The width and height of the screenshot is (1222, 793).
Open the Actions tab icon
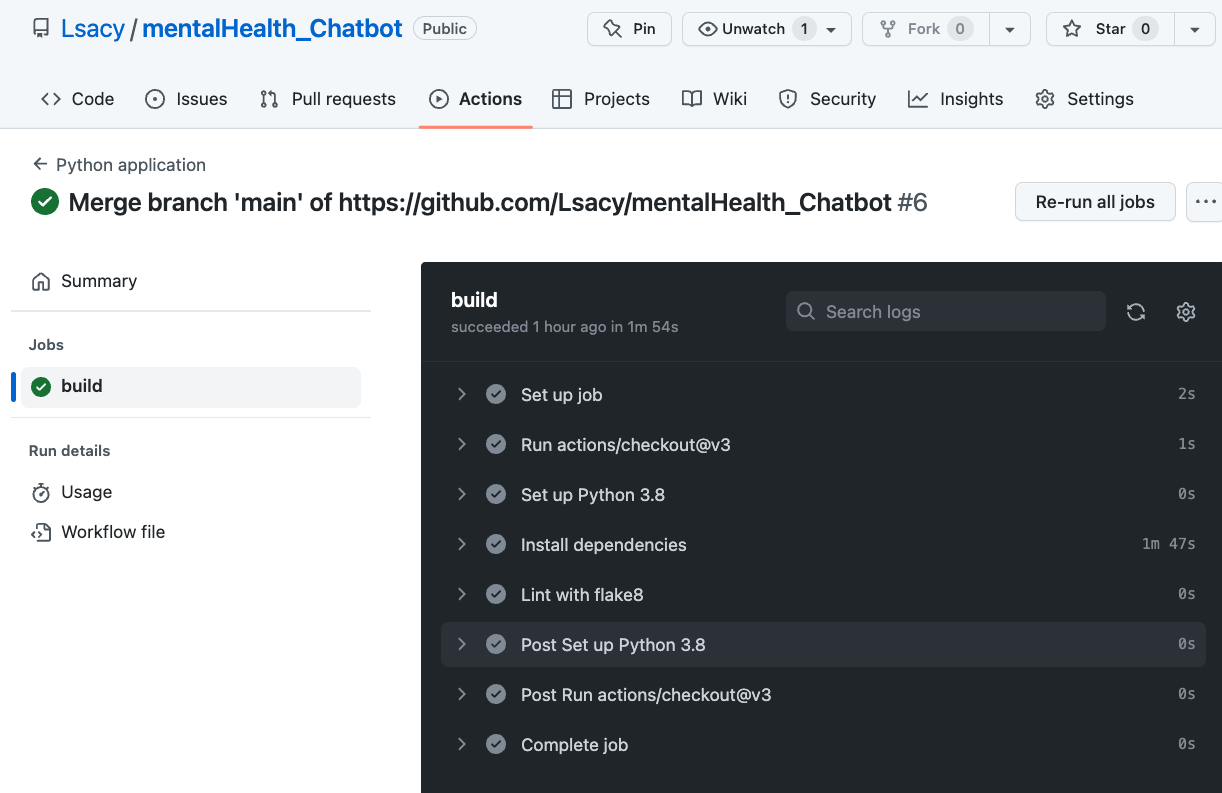click(x=438, y=98)
